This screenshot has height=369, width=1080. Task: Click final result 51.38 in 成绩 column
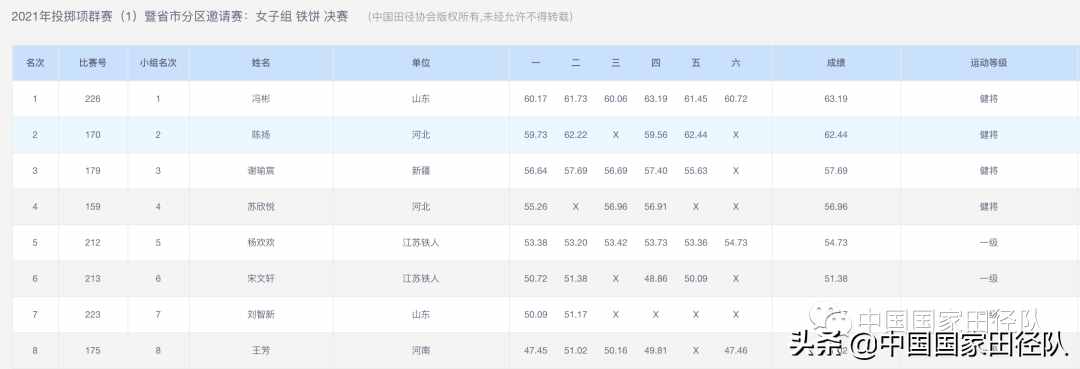point(835,279)
